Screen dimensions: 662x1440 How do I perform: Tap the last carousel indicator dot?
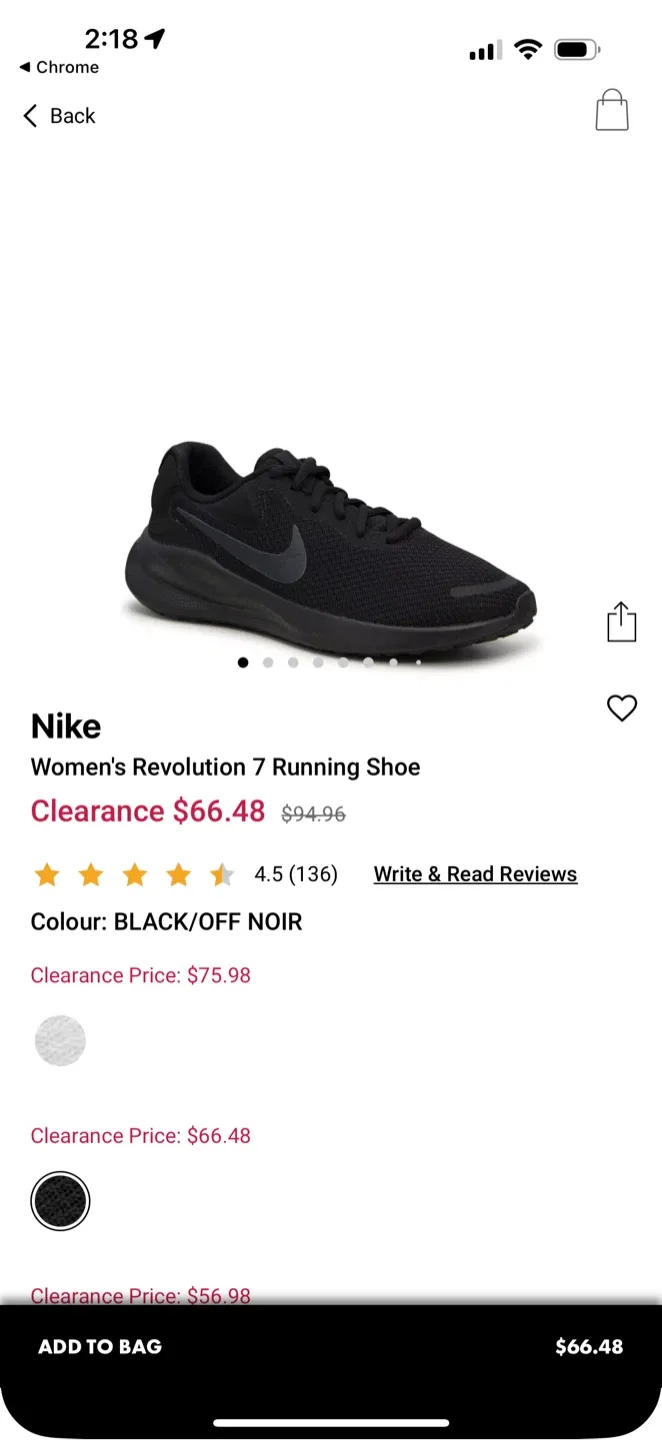click(418, 661)
